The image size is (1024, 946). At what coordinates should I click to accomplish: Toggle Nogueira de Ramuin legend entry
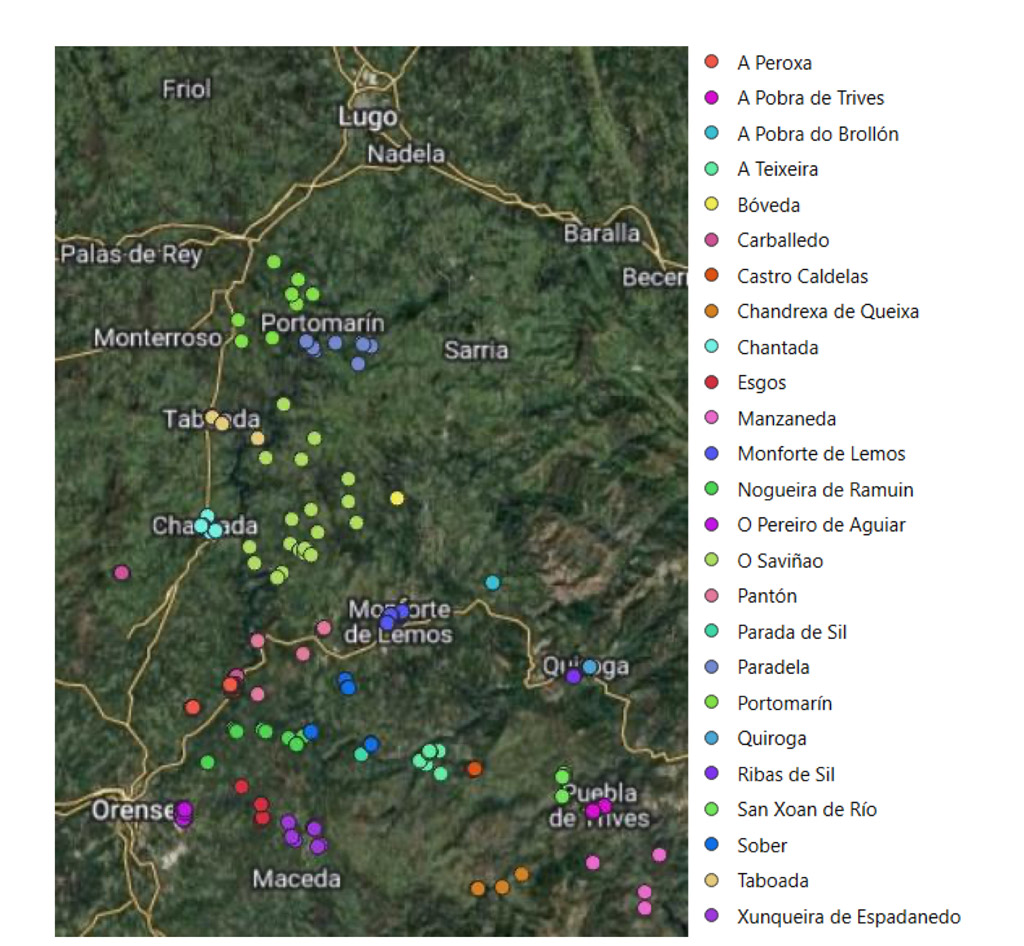point(825,490)
